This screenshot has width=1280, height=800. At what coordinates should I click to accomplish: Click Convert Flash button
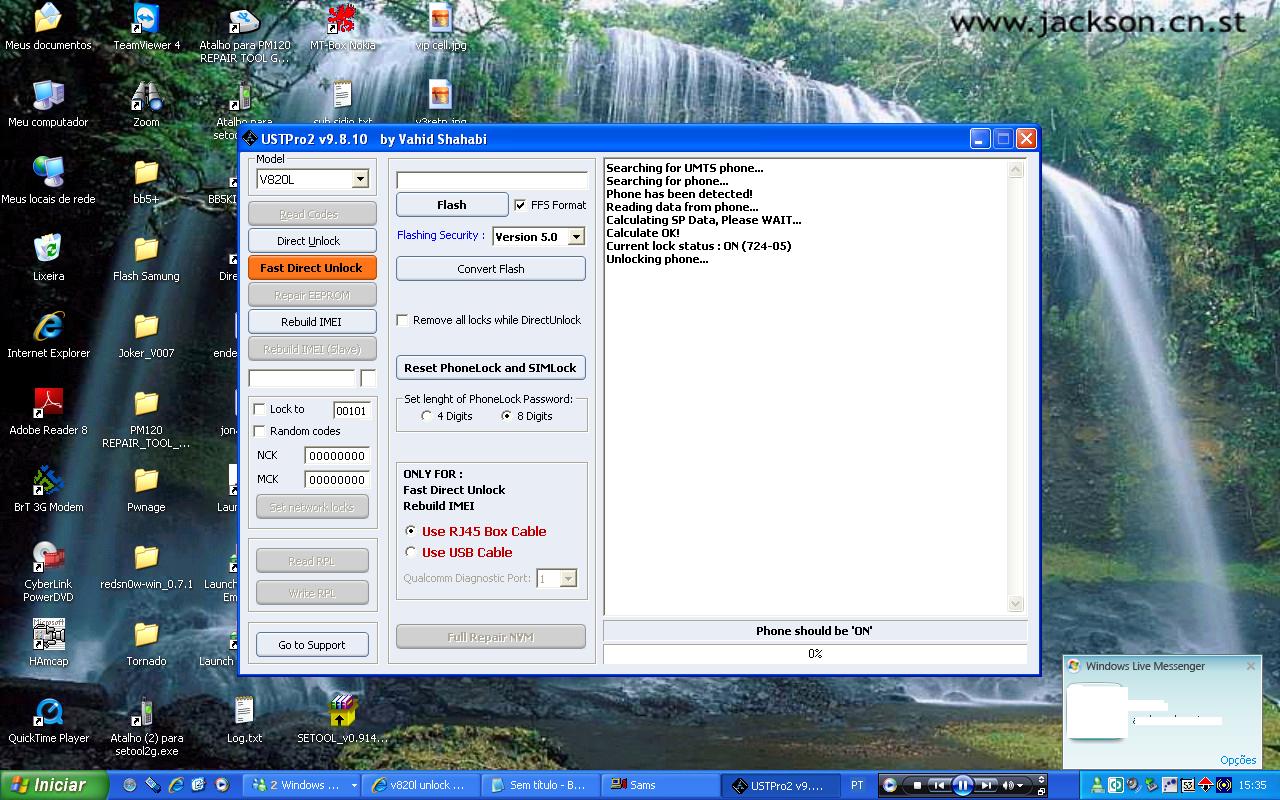click(491, 269)
